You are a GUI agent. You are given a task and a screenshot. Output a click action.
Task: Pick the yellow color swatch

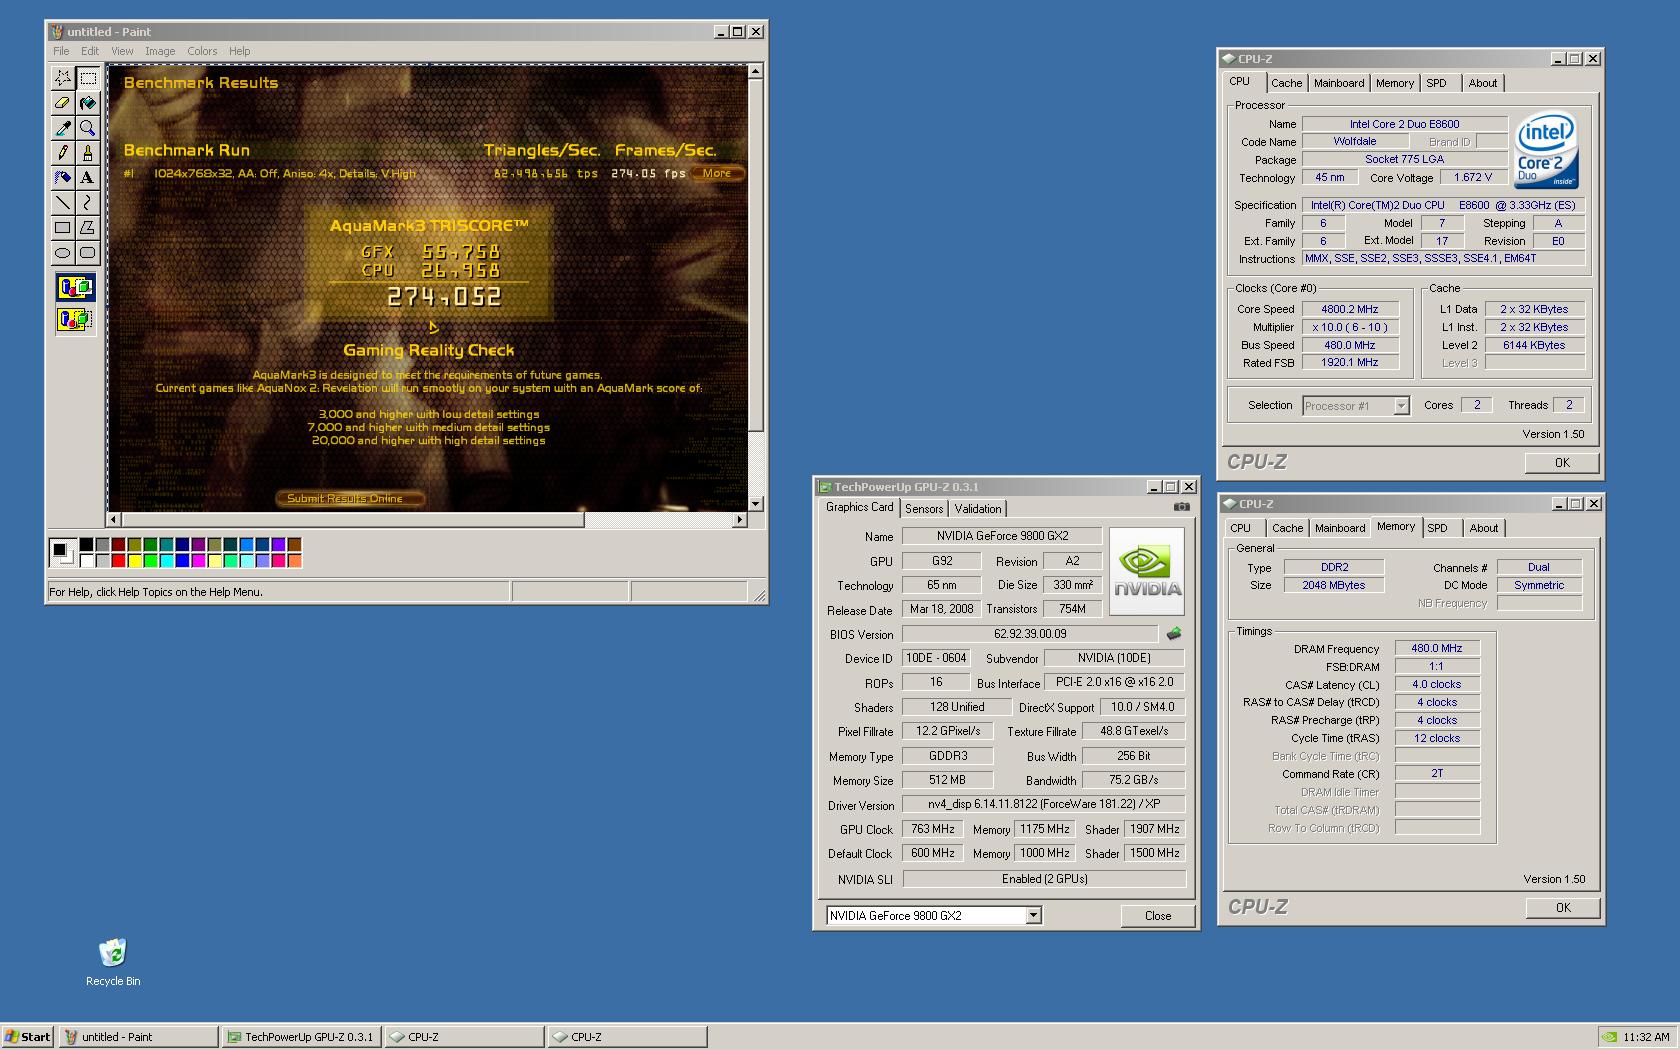134,560
